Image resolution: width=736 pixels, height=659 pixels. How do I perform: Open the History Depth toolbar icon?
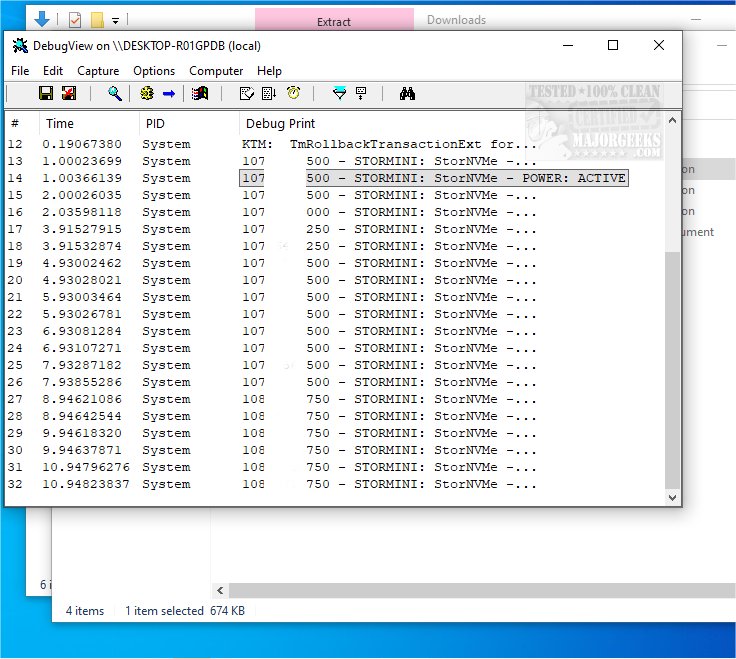pos(361,93)
